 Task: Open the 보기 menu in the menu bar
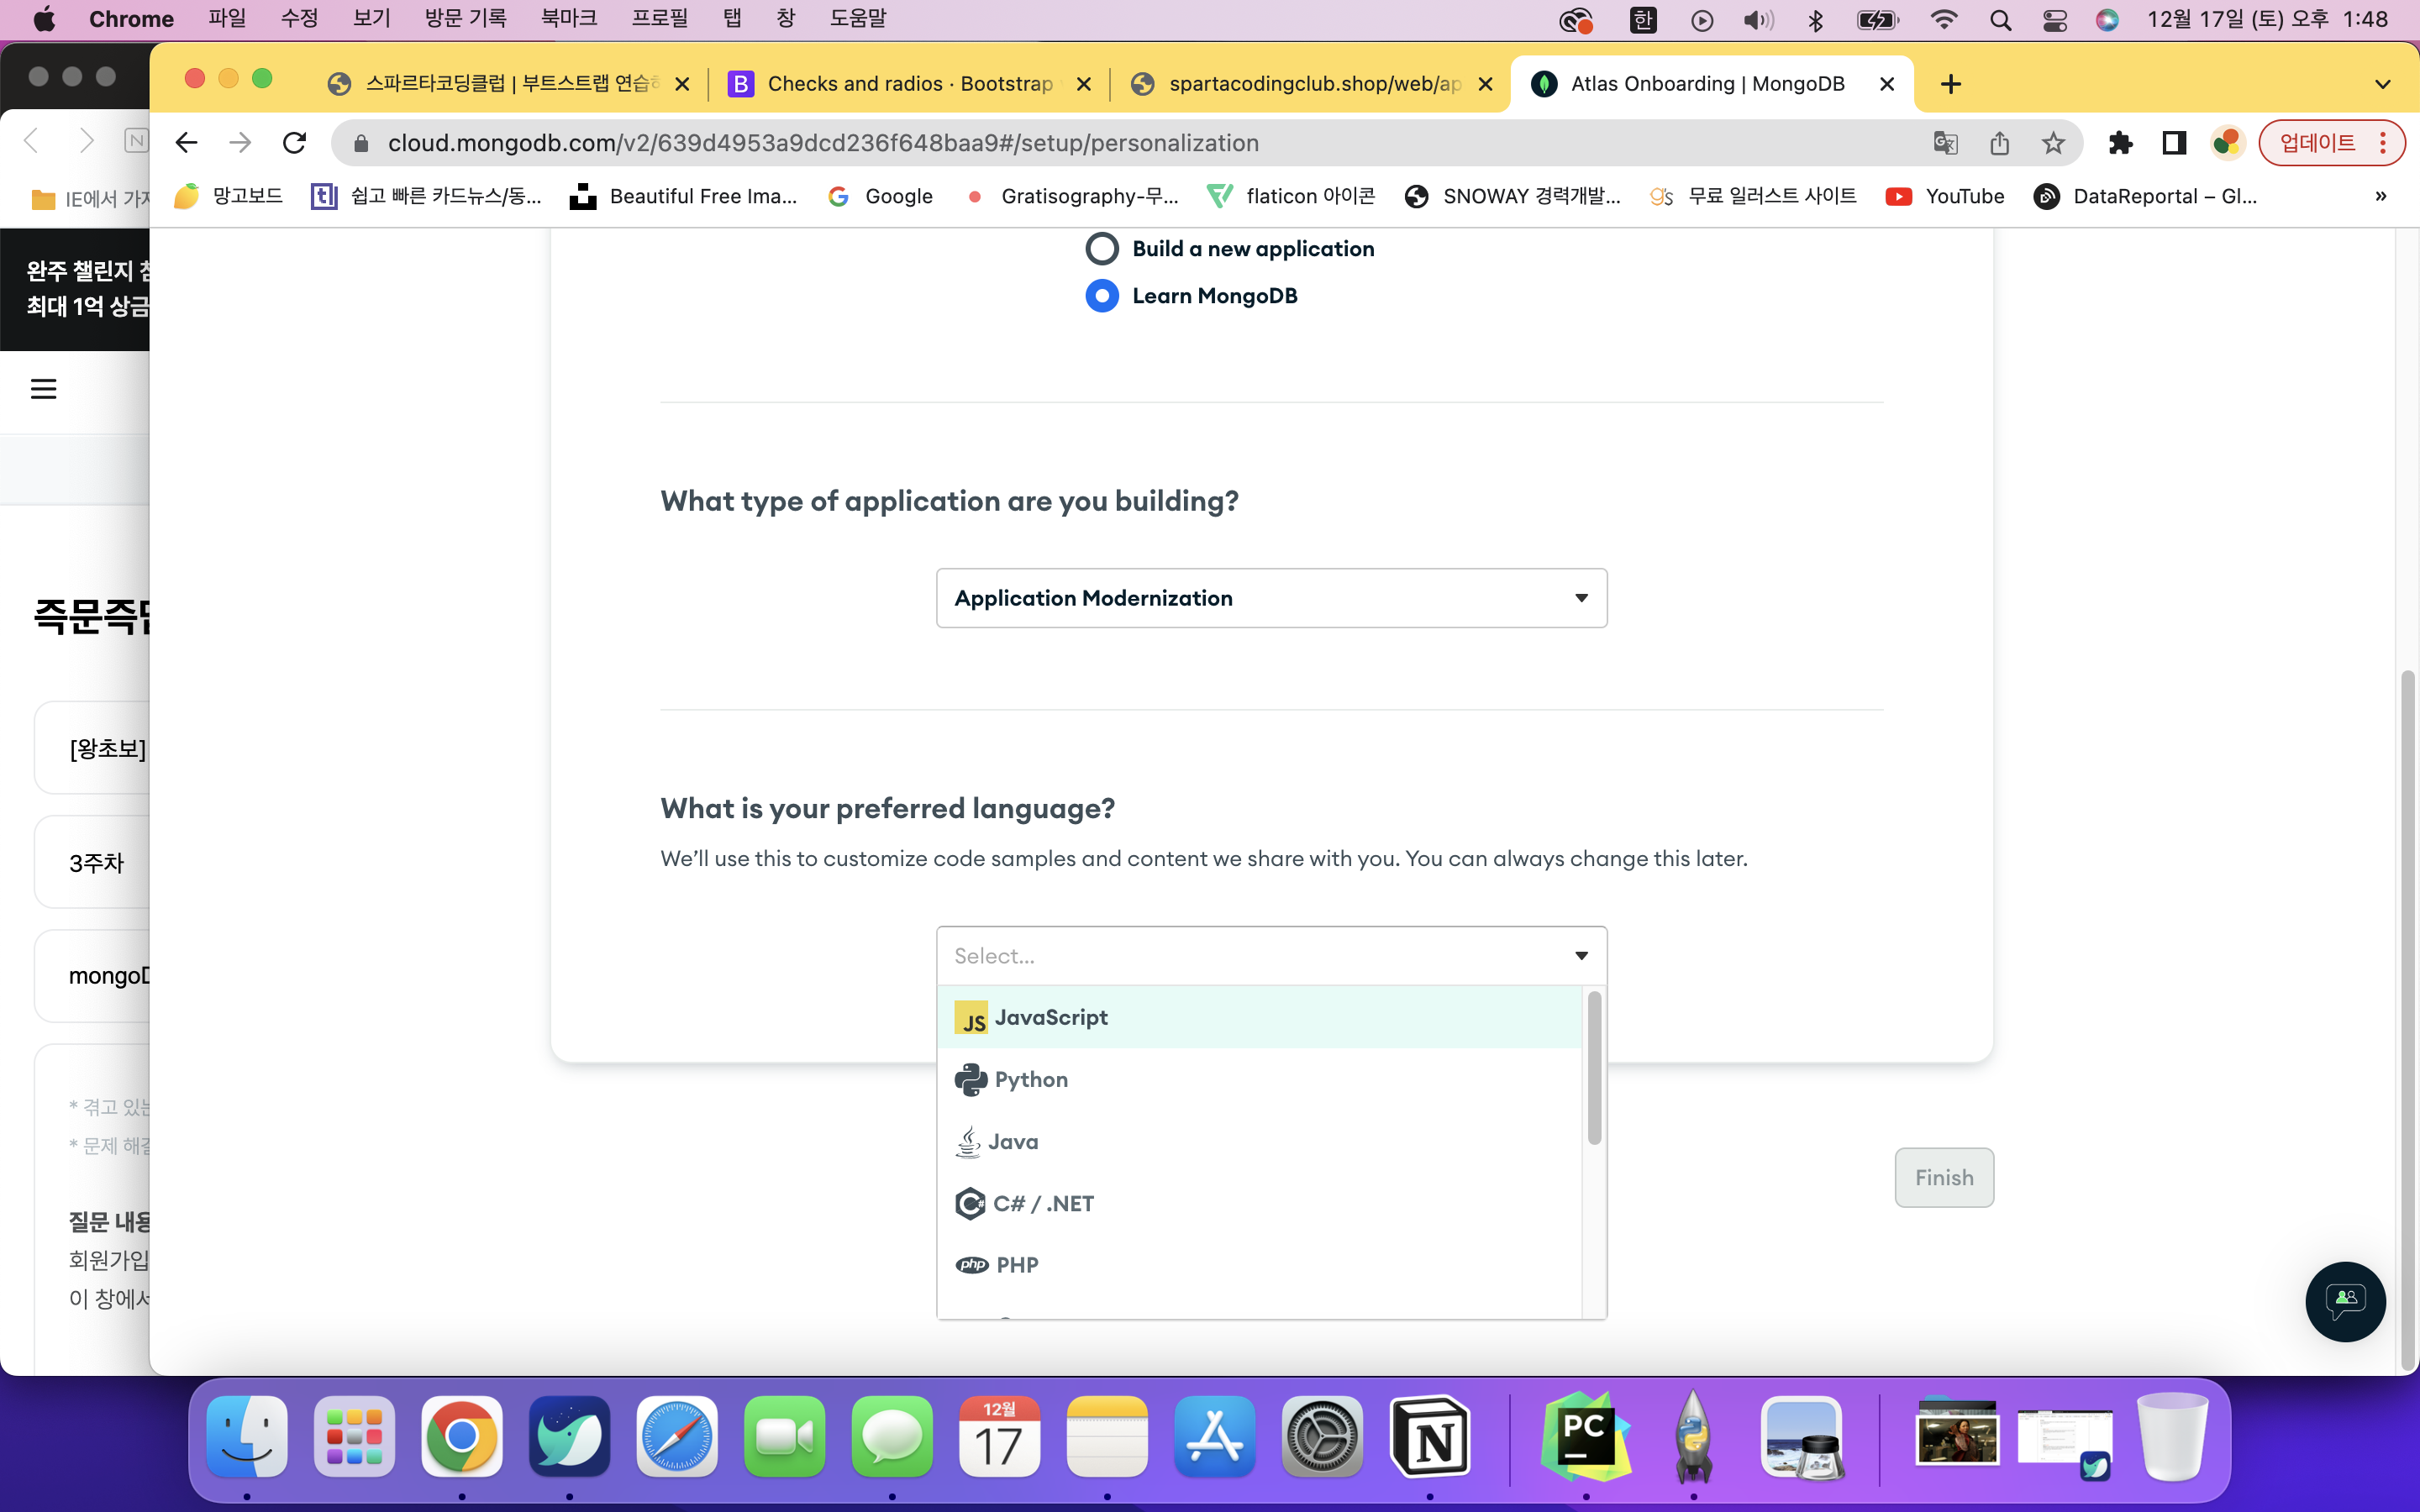coord(372,19)
